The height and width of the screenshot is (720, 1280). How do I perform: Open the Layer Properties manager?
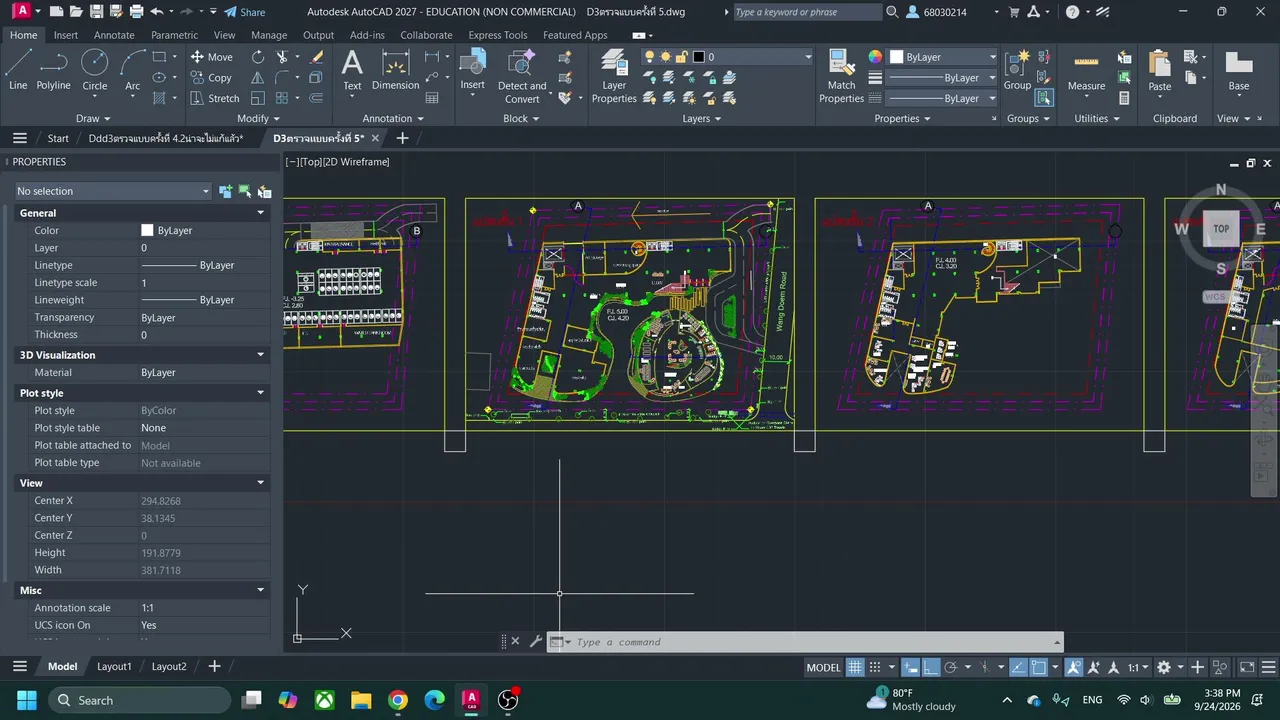(614, 77)
